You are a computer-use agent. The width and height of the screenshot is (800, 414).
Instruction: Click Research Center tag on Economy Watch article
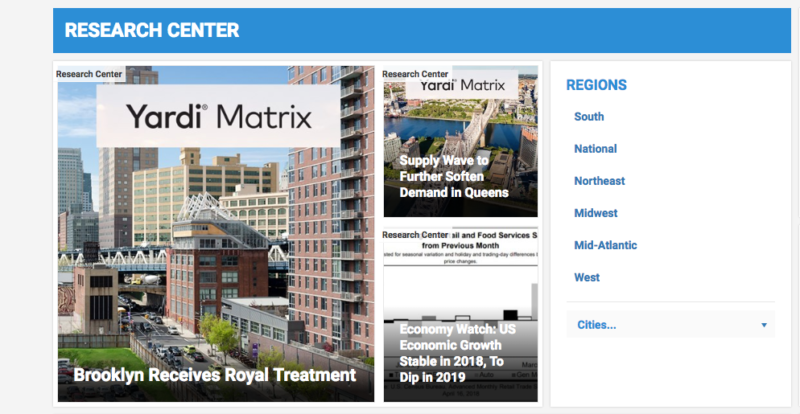coord(415,235)
